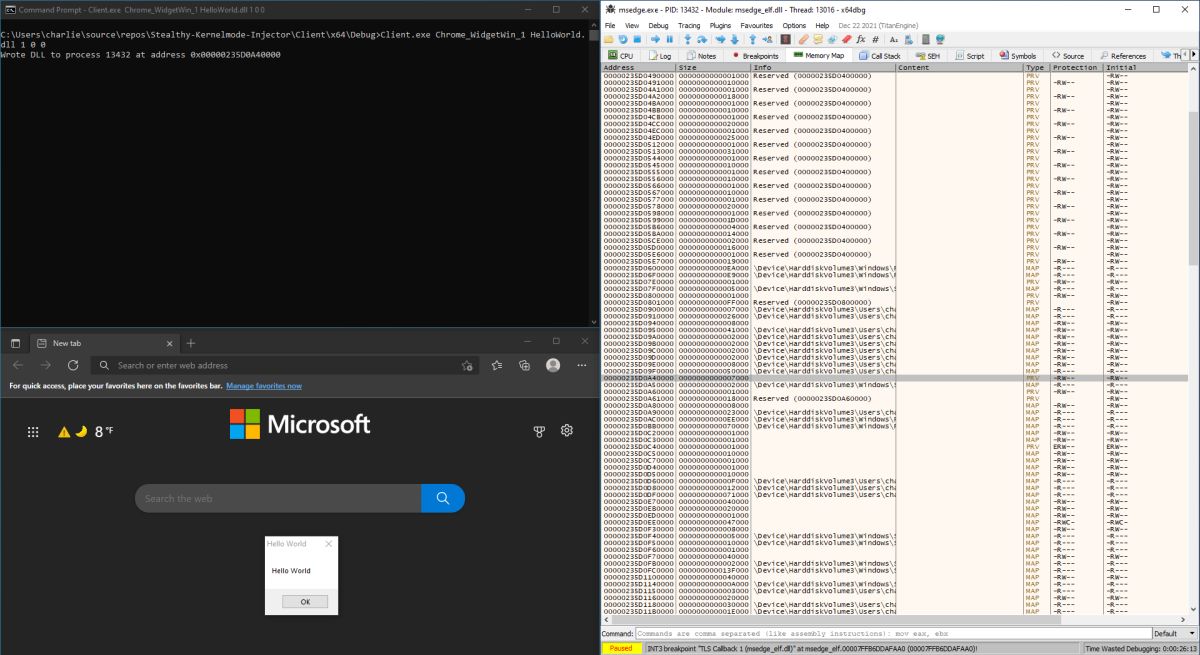The width and height of the screenshot is (1200, 655).
Task: Open Functions list fx icon
Action: click(x=861, y=39)
